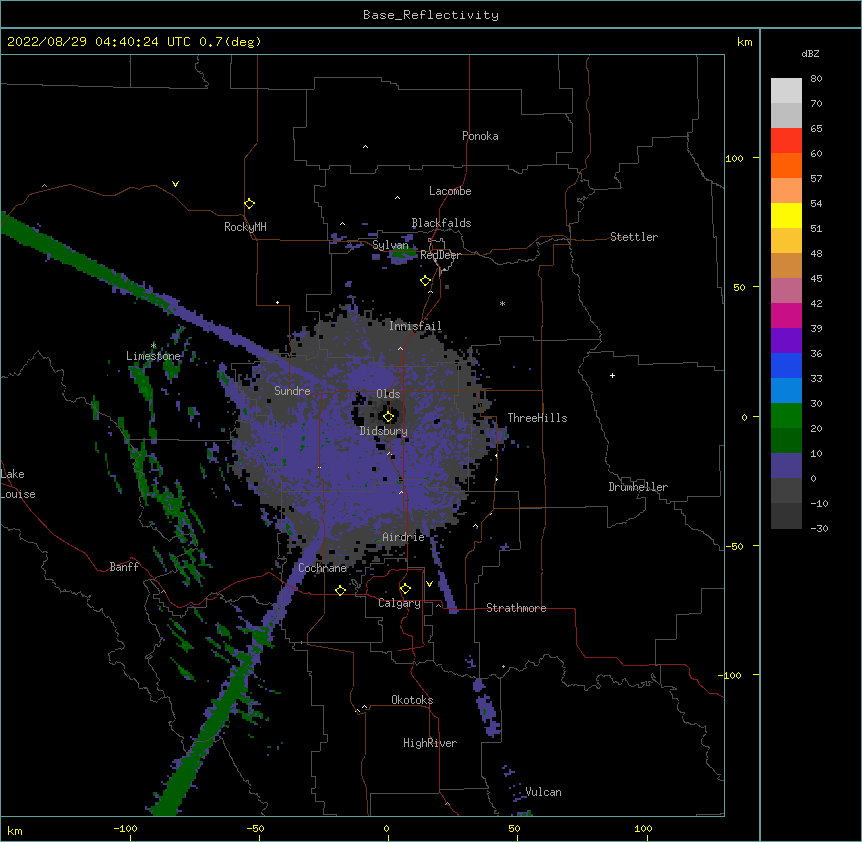
Task: Click the Cochrane town label
Action: (323, 568)
